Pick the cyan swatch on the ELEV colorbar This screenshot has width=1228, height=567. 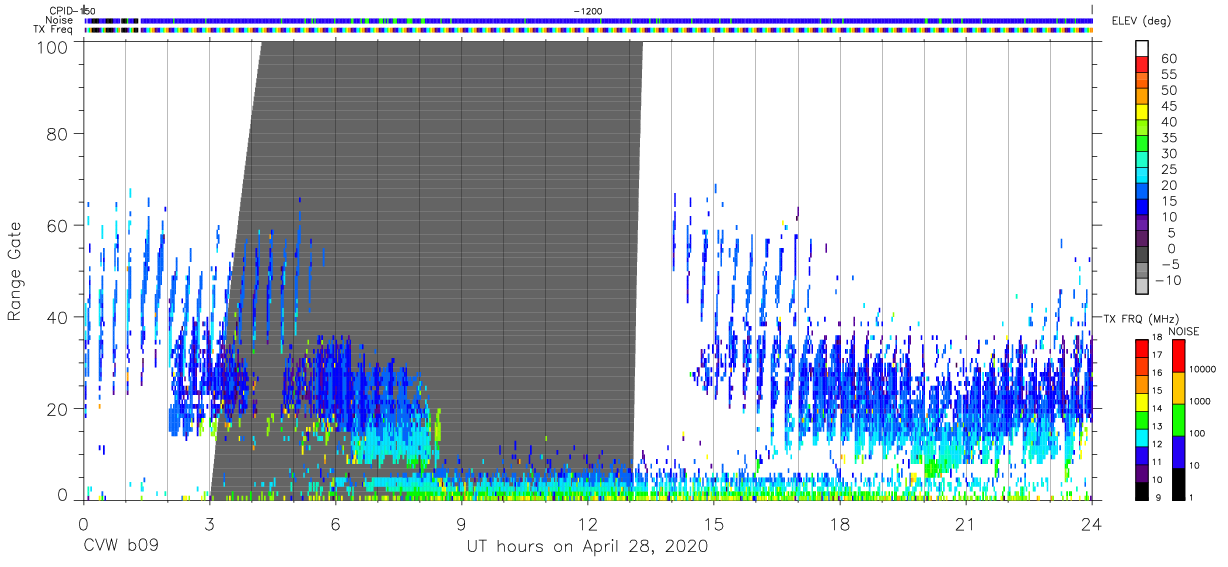1142,176
